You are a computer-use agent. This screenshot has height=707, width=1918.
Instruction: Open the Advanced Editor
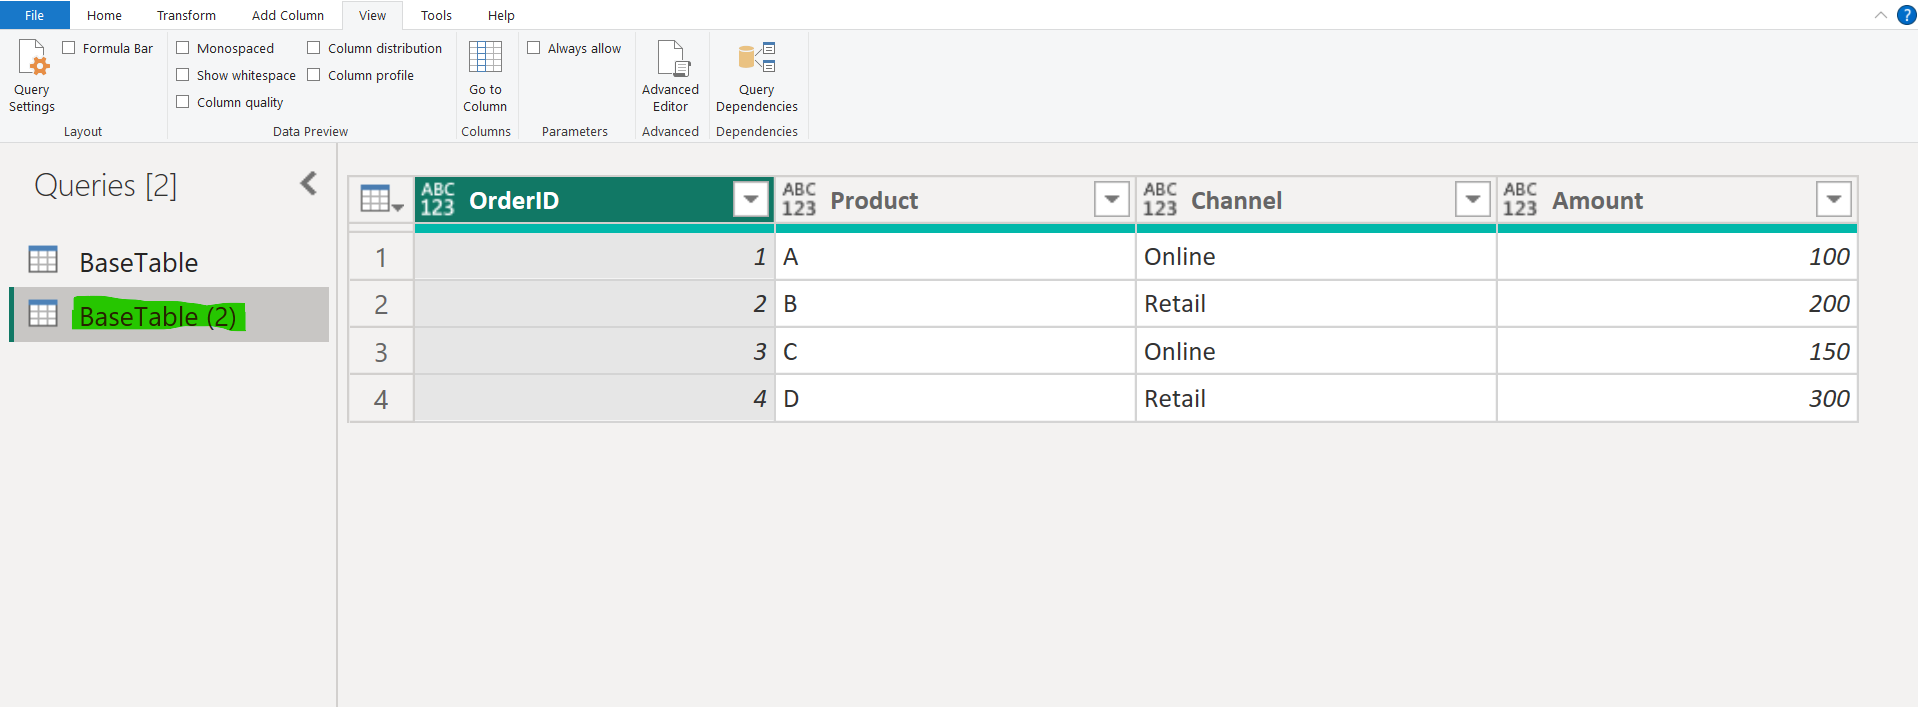tap(671, 59)
